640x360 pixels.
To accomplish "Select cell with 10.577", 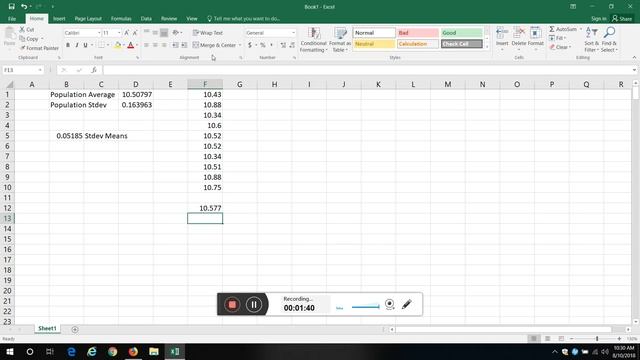I will [x=205, y=208].
